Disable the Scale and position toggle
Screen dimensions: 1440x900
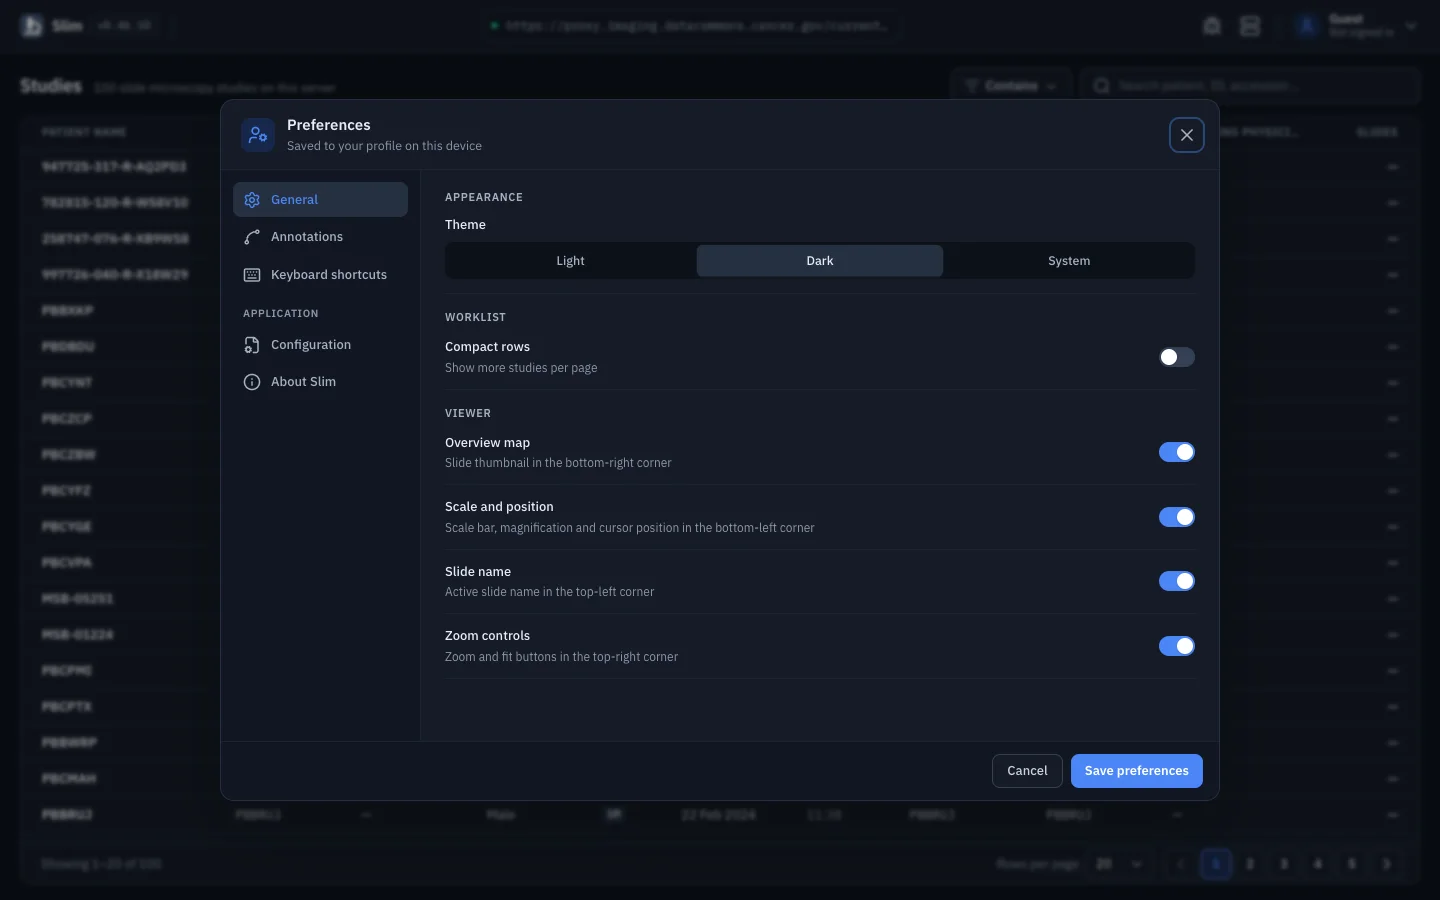coord(1177,517)
